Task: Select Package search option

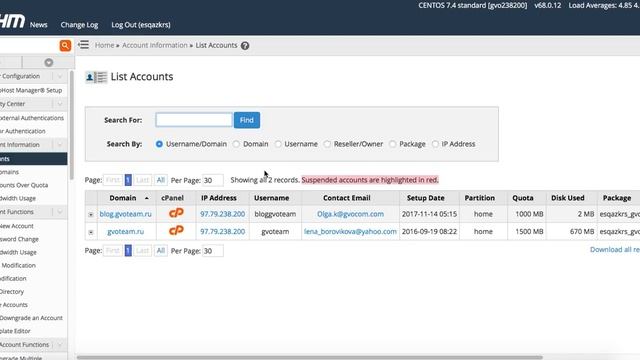Action: tap(393, 144)
